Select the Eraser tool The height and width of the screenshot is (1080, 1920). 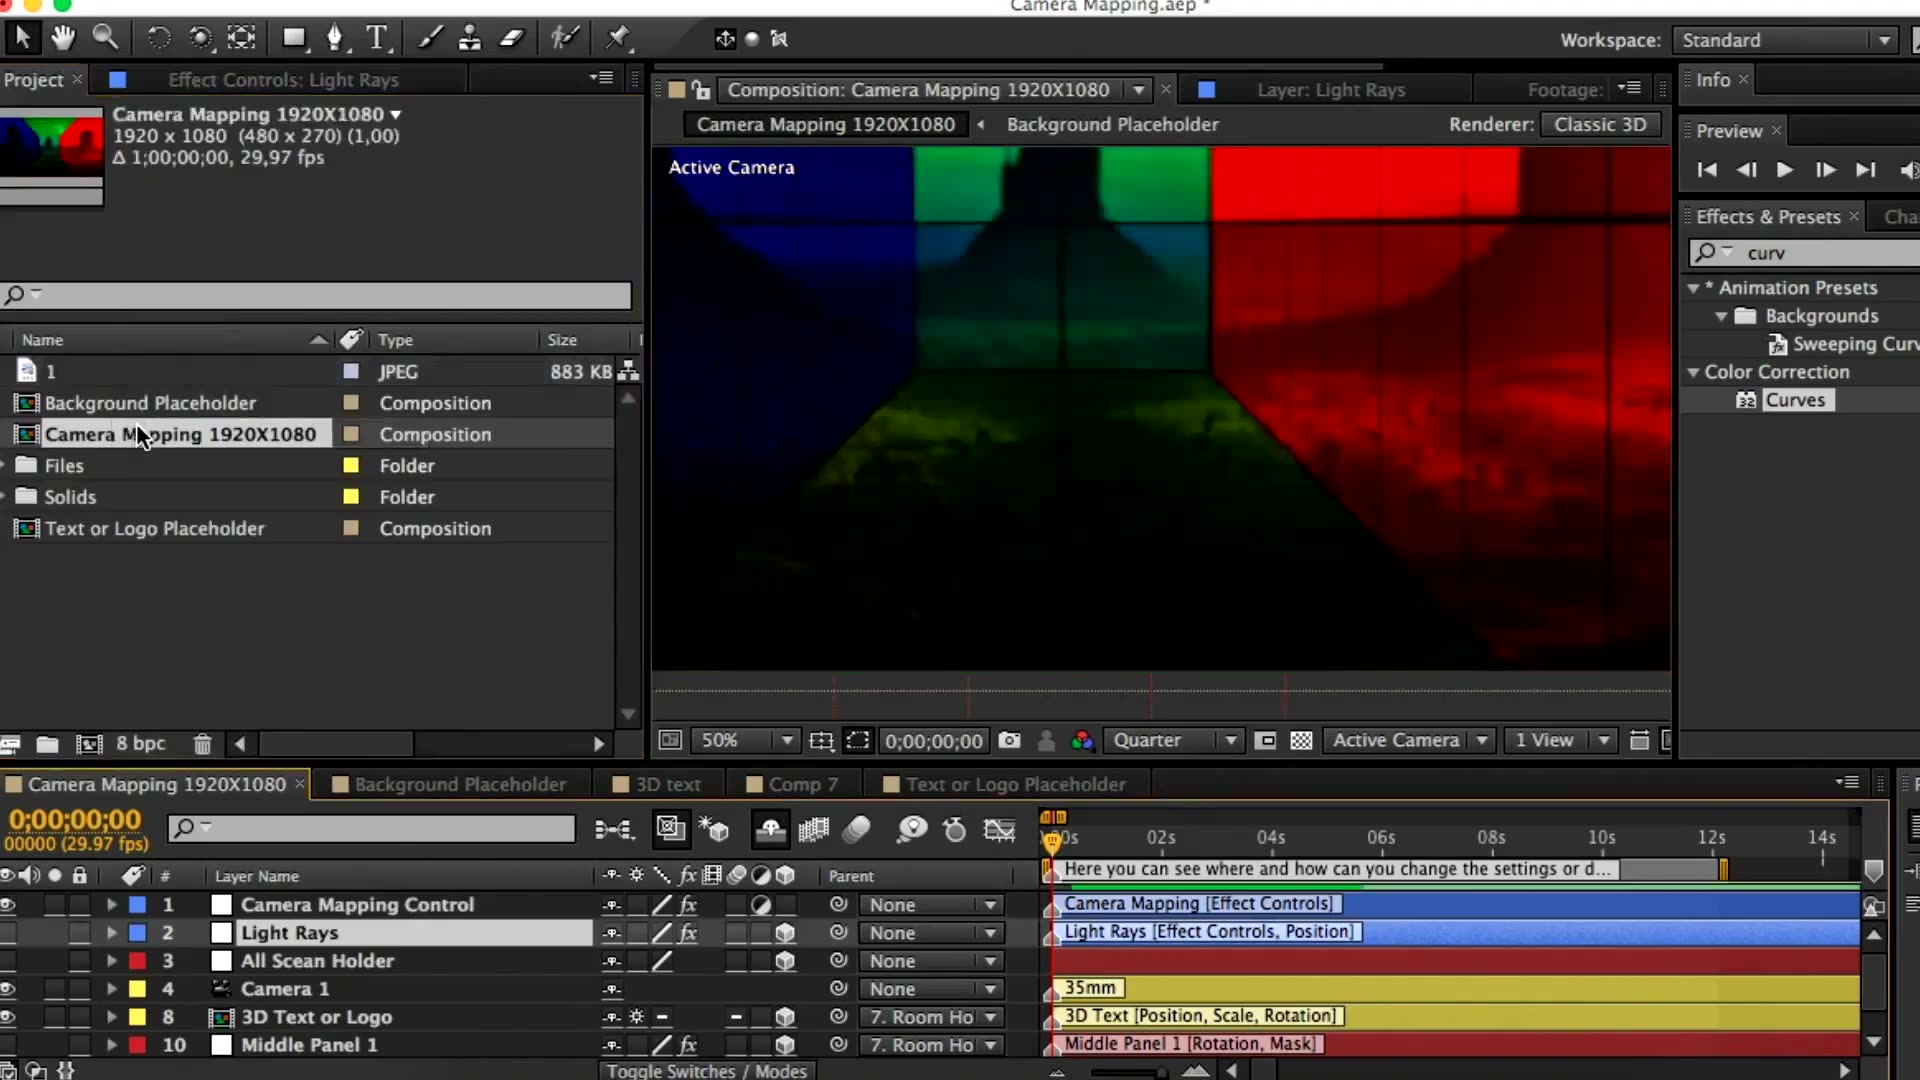(x=511, y=38)
